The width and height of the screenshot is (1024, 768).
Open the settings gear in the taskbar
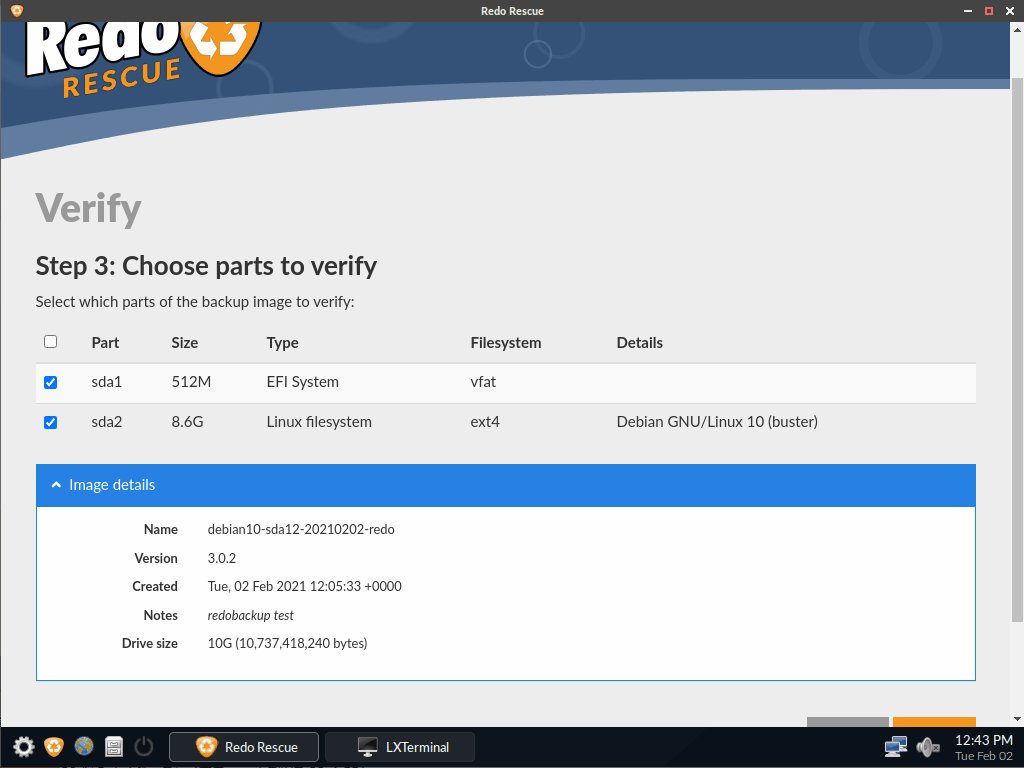(x=24, y=746)
